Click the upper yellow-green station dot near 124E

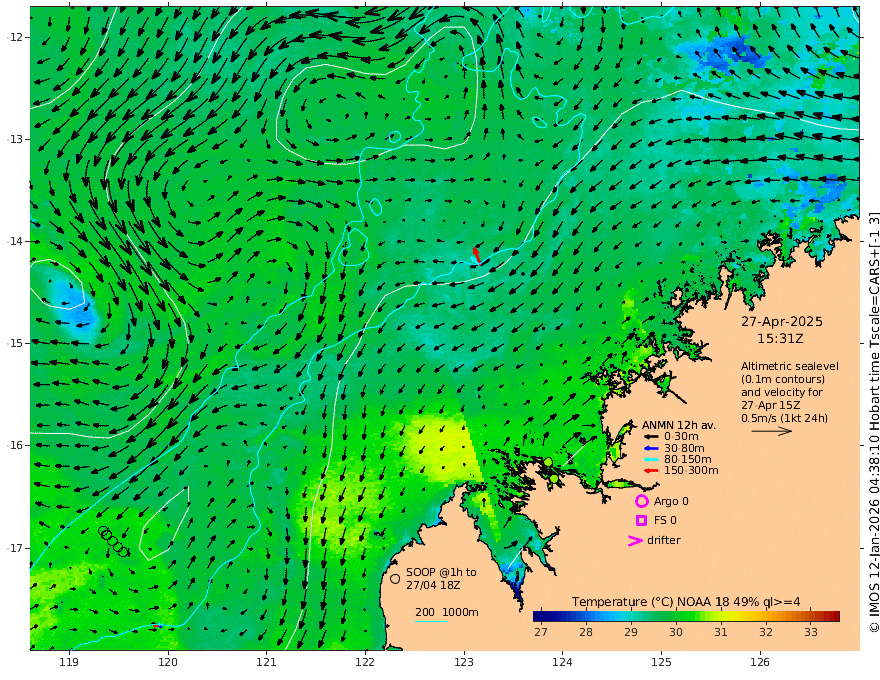pyautogui.click(x=548, y=462)
